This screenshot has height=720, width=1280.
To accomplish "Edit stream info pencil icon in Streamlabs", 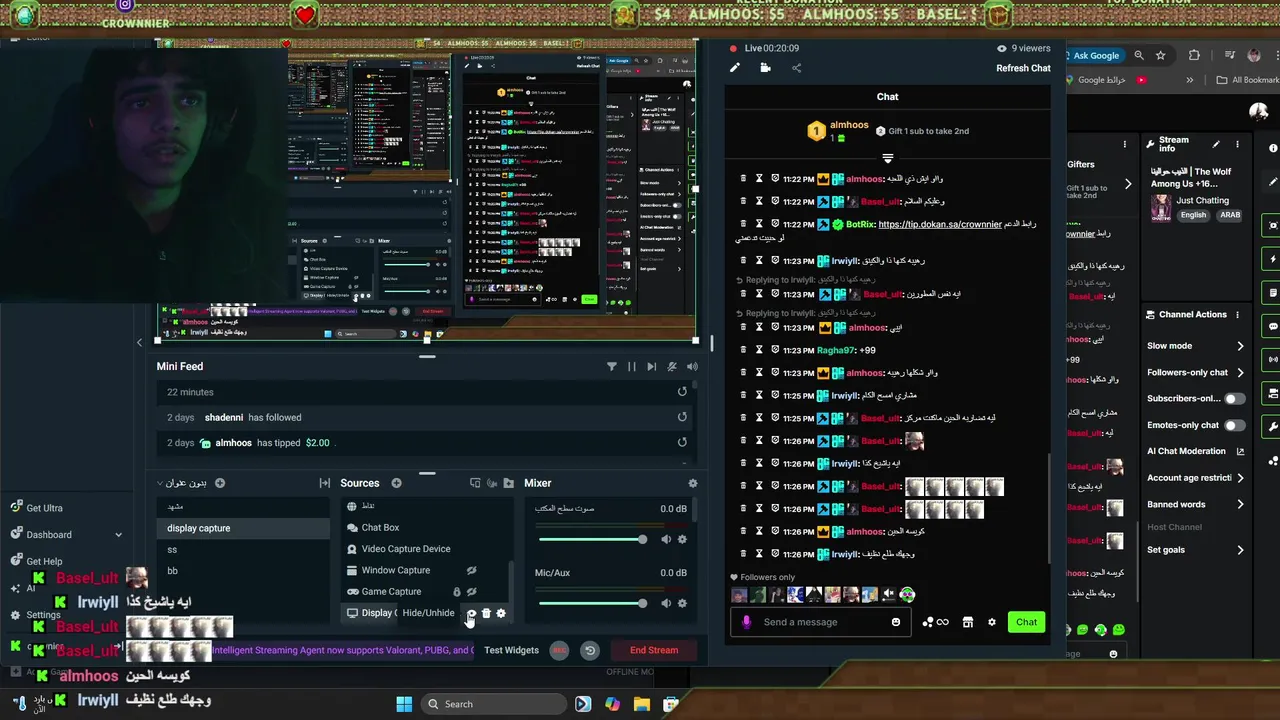I will tap(735, 68).
